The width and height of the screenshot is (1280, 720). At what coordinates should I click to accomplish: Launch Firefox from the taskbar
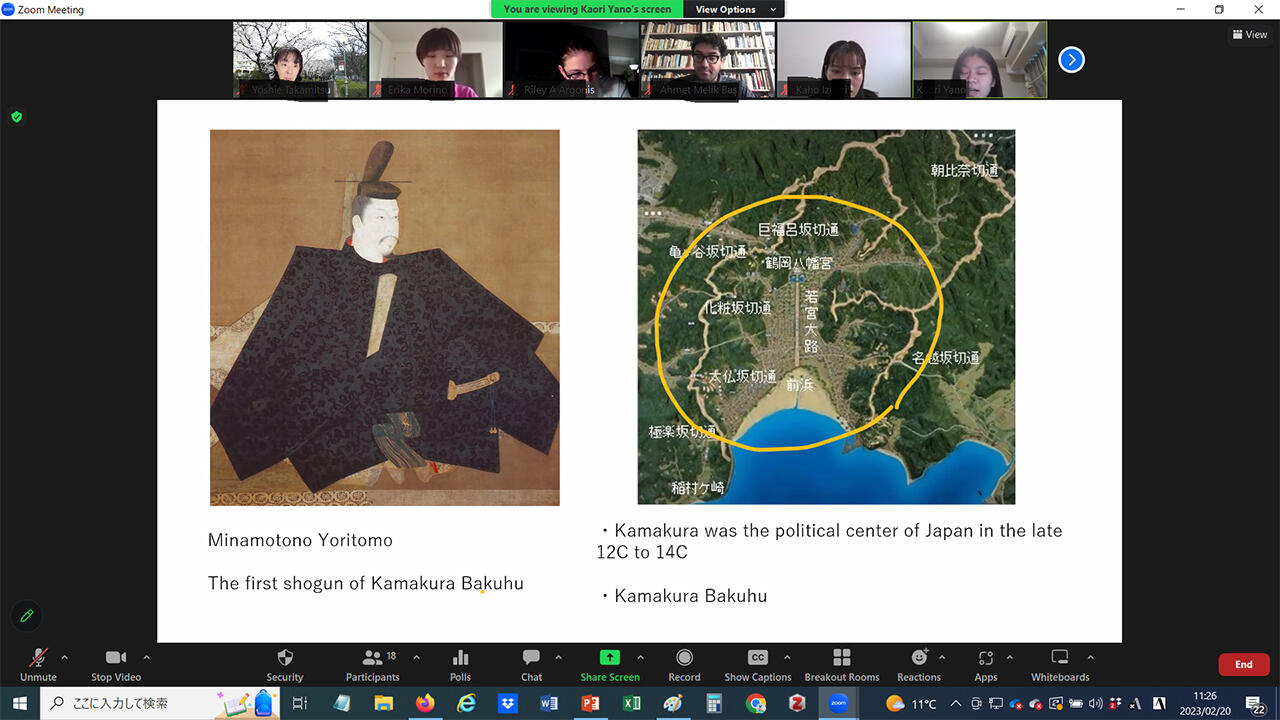(x=425, y=703)
